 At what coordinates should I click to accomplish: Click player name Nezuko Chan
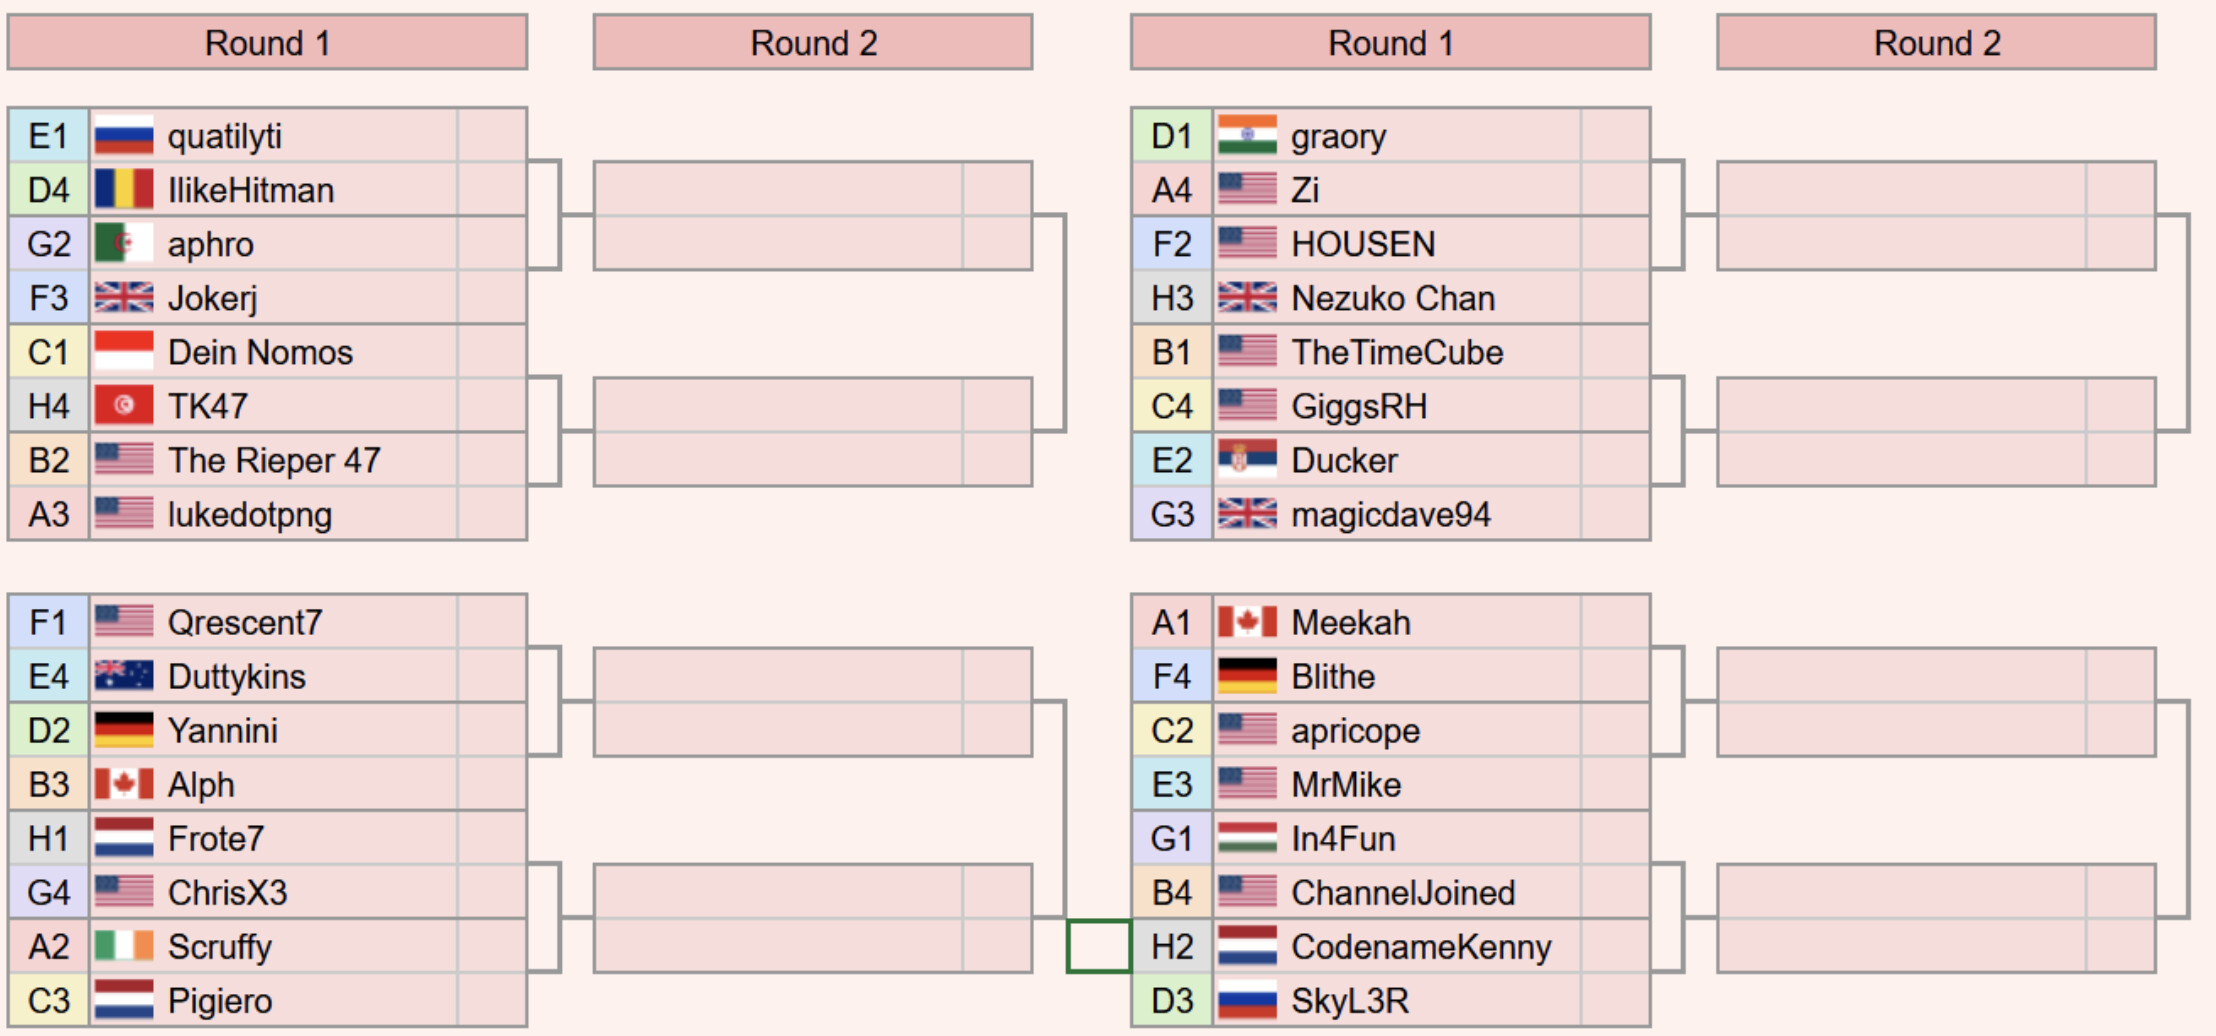pyautogui.click(x=1393, y=298)
